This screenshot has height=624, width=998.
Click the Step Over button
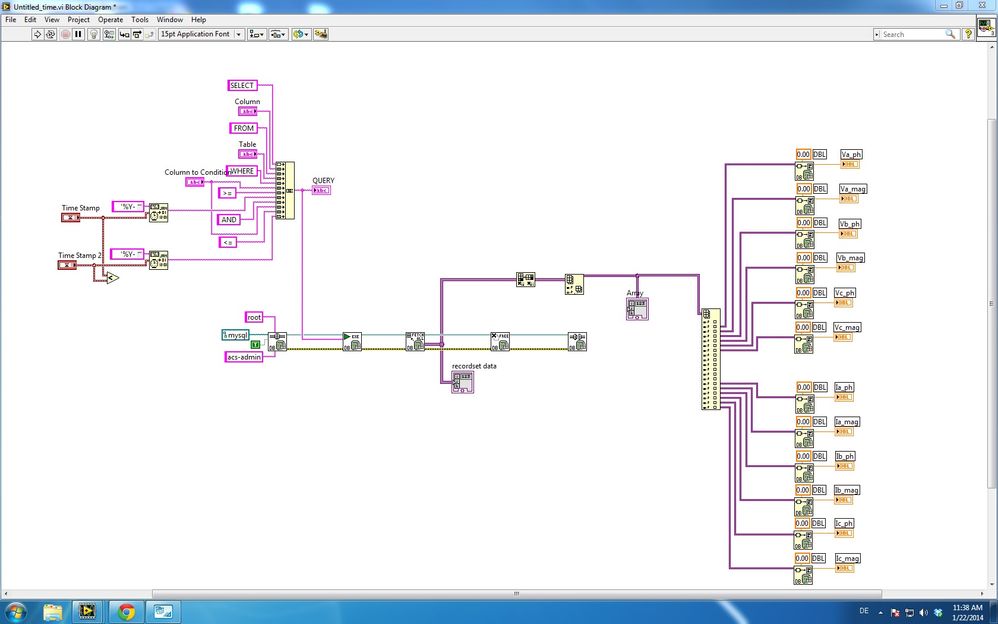[137, 34]
